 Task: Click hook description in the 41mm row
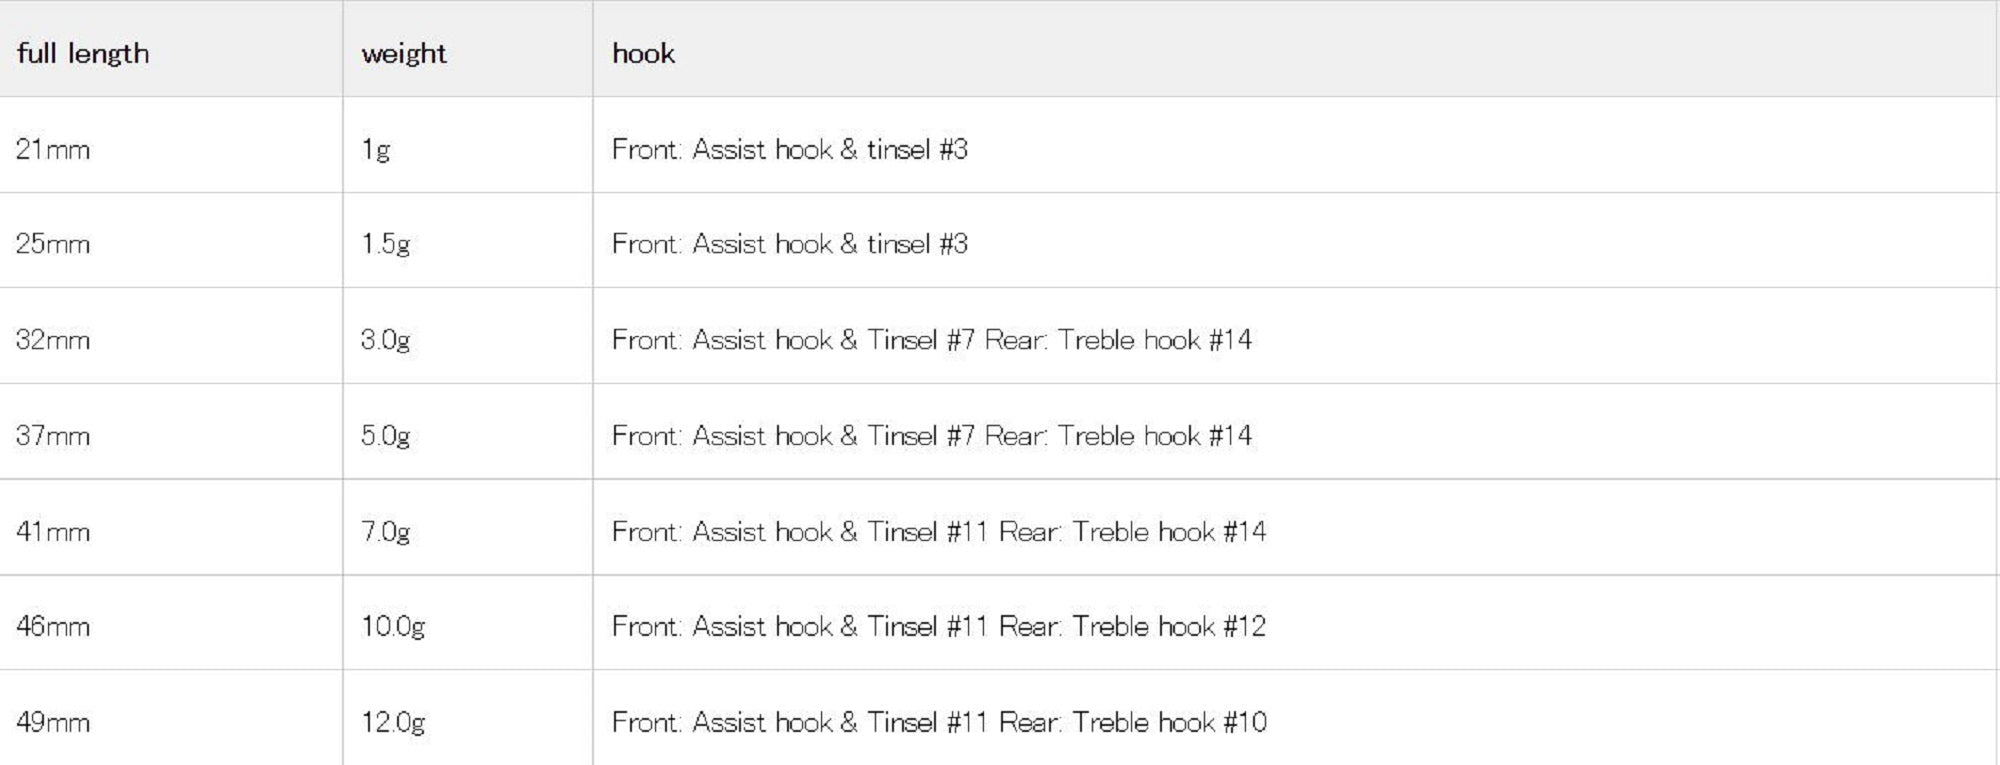tap(939, 531)
